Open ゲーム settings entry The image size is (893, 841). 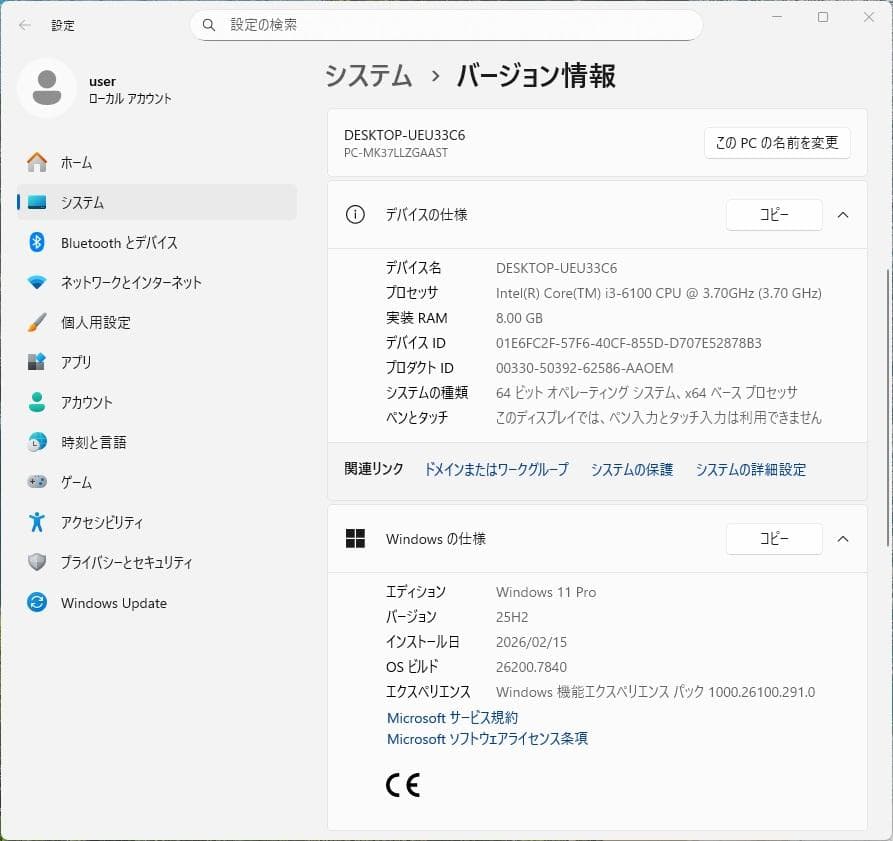coord(157,482)
